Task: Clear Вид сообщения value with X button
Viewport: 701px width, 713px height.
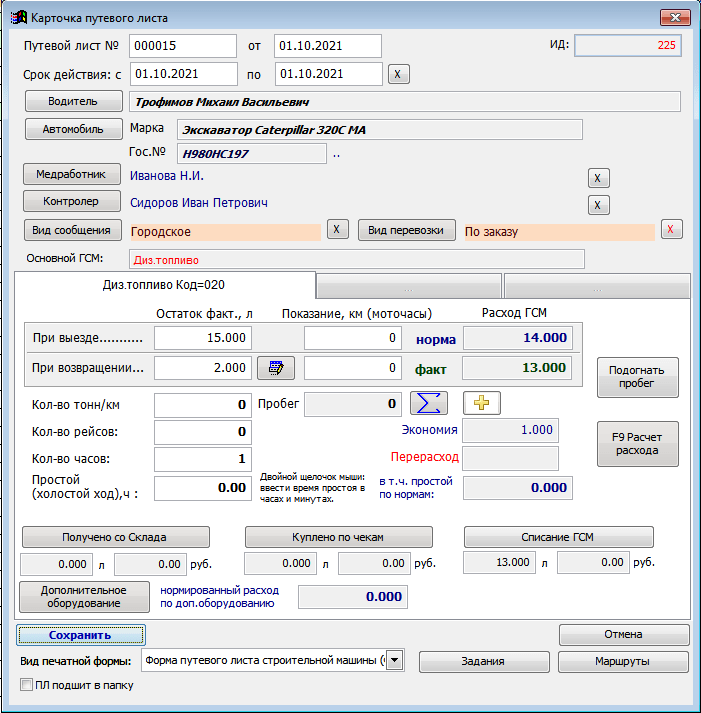Action: (337, 229)
